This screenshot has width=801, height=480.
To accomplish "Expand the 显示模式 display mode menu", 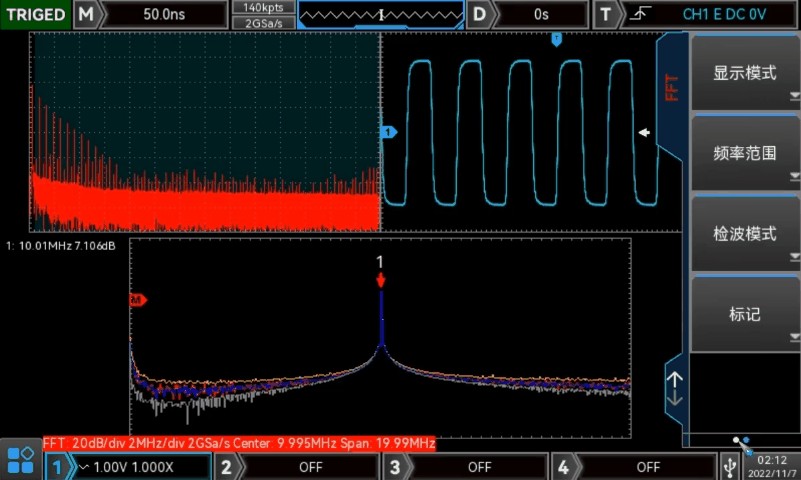I will click(x=744, y=74).
